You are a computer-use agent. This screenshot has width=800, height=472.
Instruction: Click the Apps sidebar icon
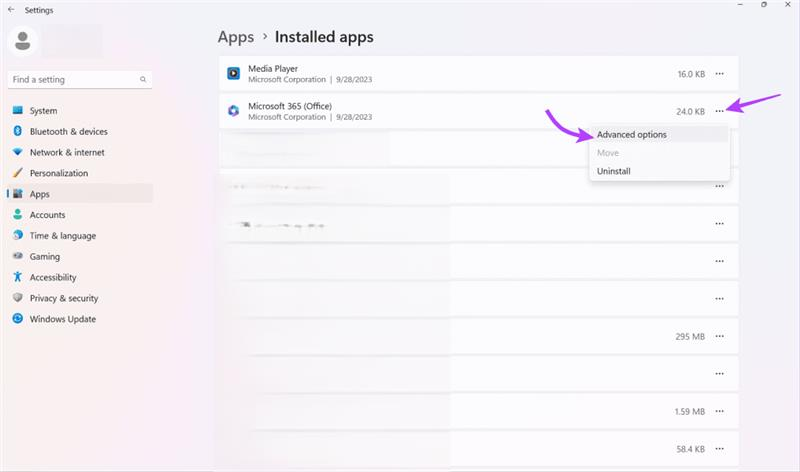[x=18, y=193]
